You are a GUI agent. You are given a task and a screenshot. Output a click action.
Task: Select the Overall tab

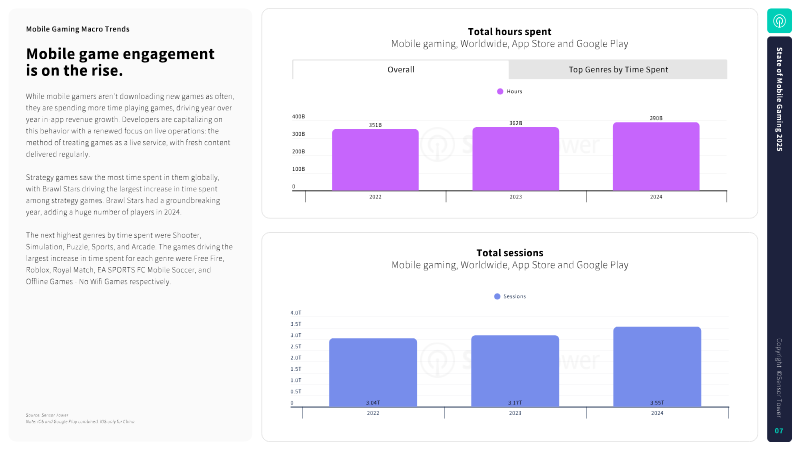(401, 69)
